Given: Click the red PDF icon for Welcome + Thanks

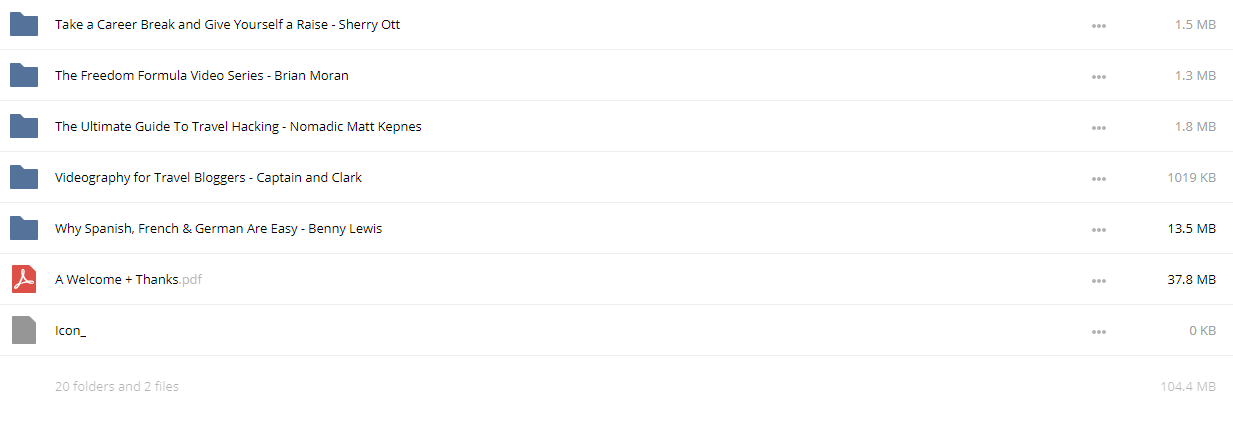Looking at the screenshot, I should pyautogui.click(x=24, y=280).
